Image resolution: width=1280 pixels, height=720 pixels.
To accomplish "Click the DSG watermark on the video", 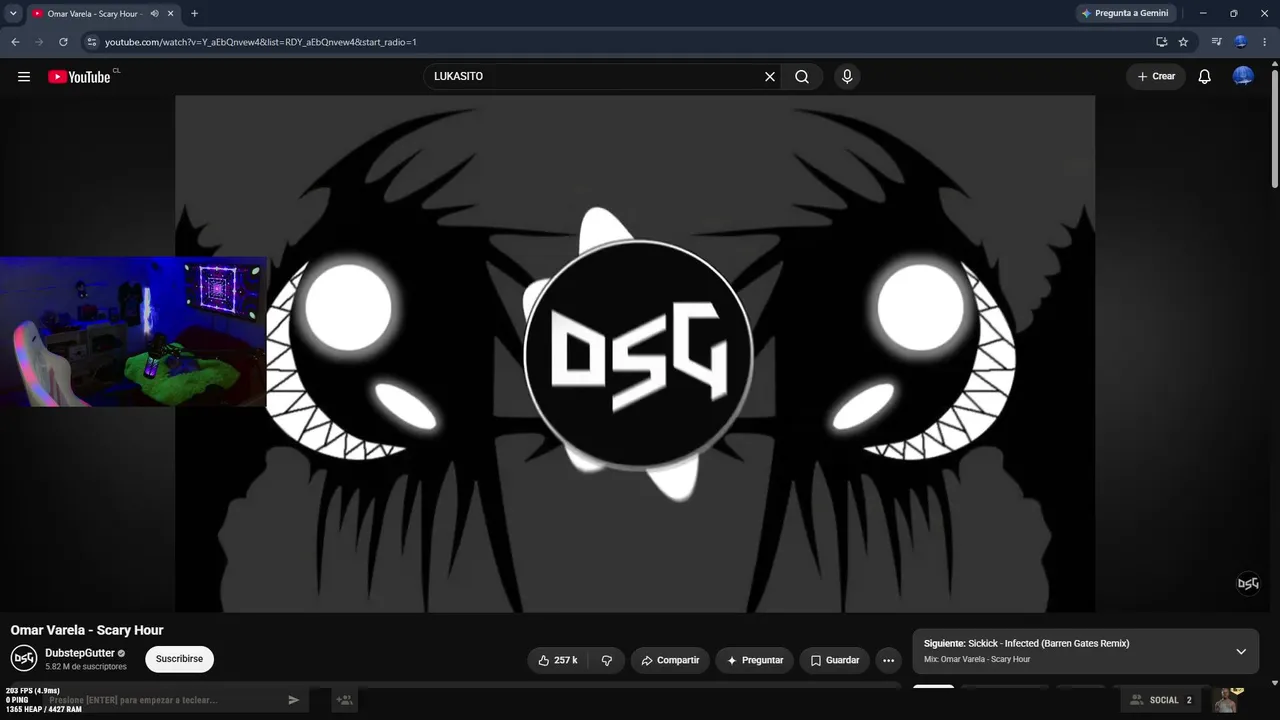I will 1248,583.
